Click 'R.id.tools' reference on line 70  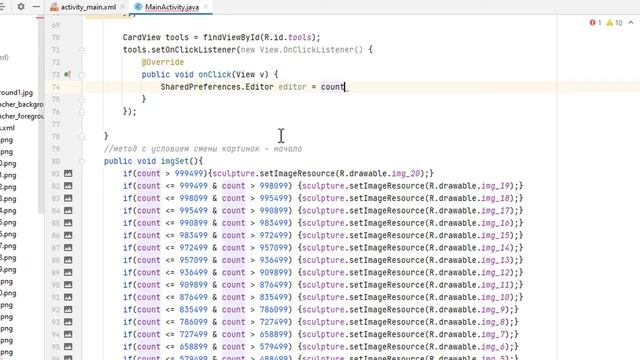coord(288,38)
